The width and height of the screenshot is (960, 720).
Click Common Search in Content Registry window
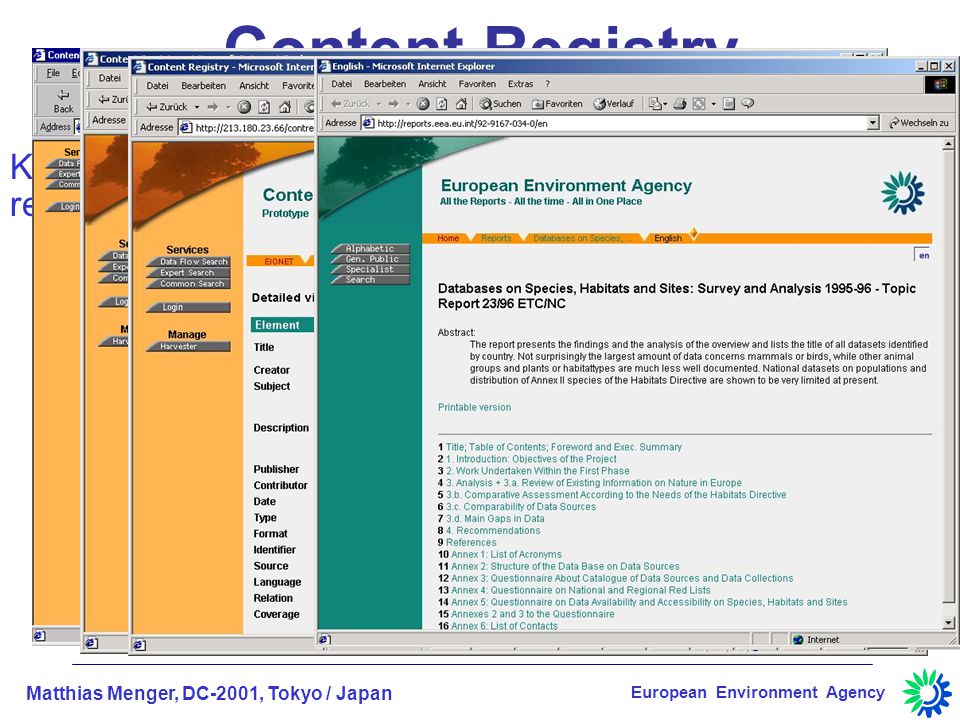pyautogui.click(x=189, y=283)
